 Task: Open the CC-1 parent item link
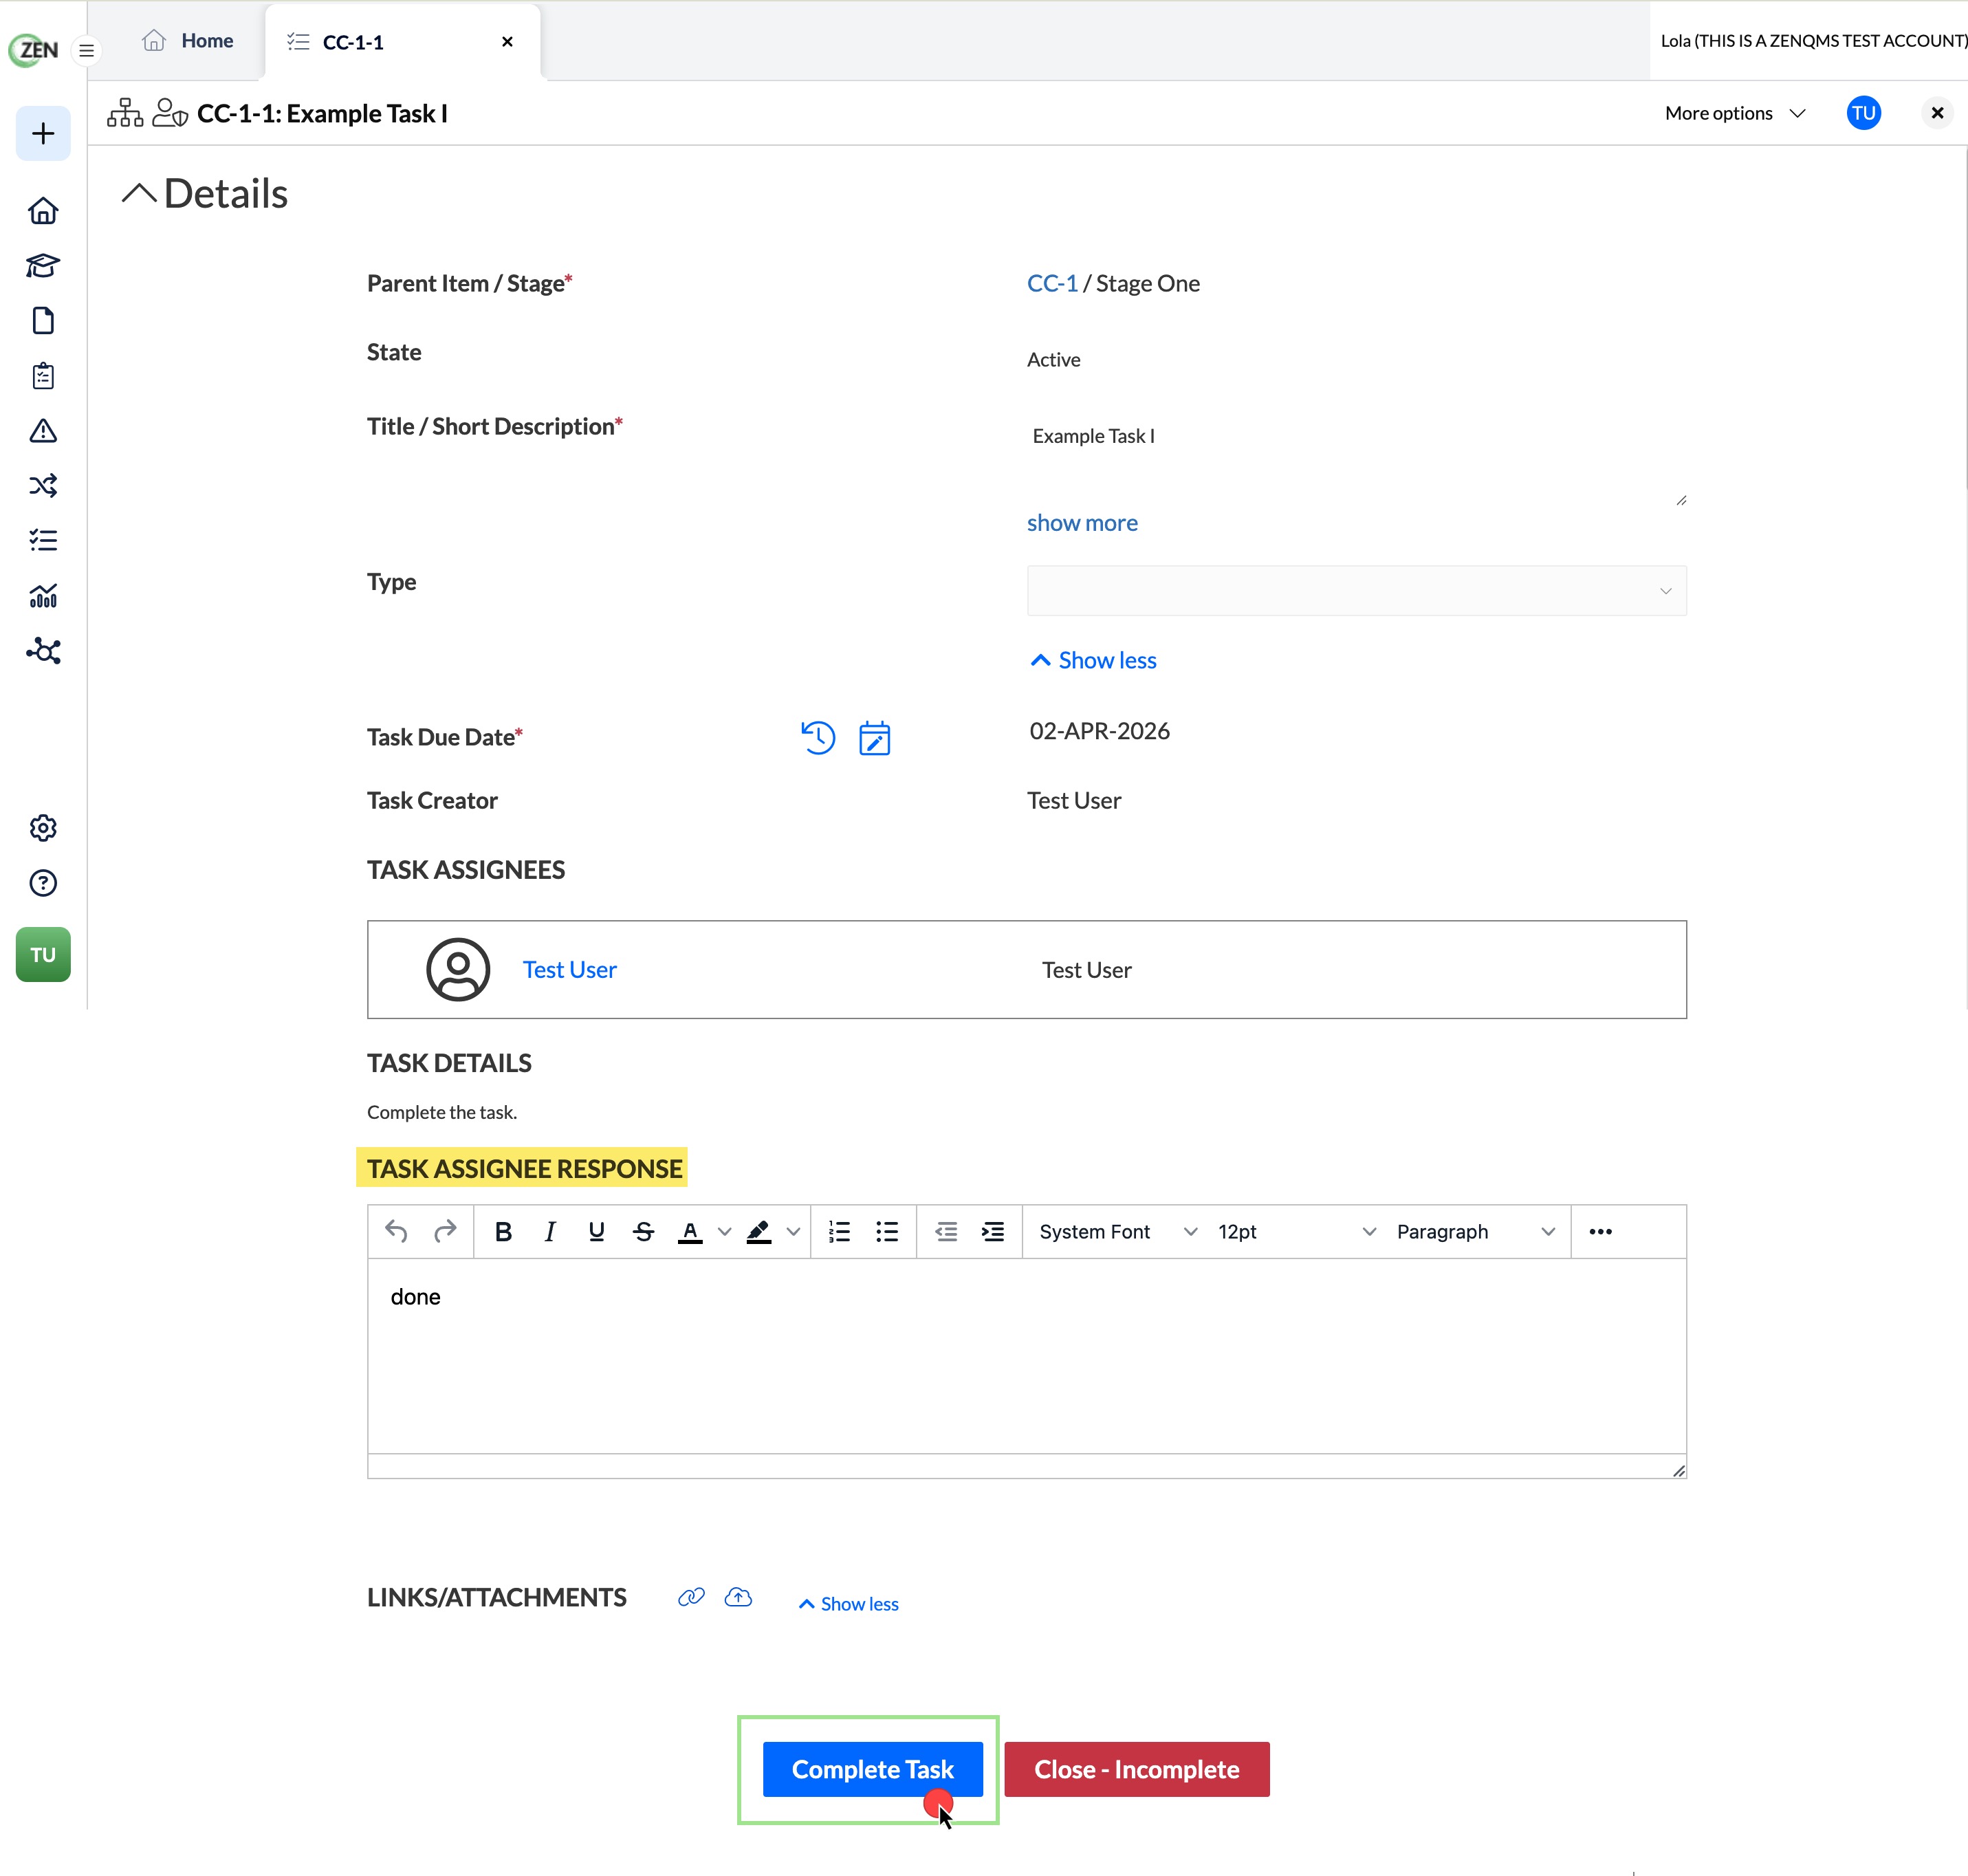pos(1052,284)
